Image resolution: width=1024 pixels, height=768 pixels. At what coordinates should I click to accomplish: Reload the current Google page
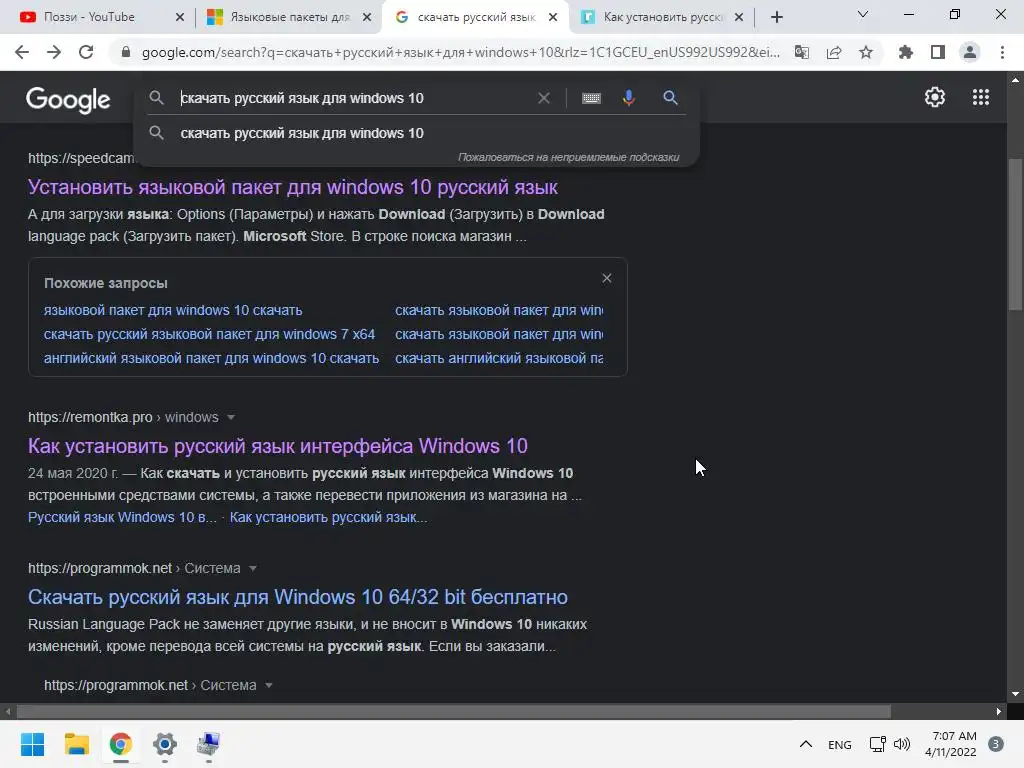[x=86, y=52]
